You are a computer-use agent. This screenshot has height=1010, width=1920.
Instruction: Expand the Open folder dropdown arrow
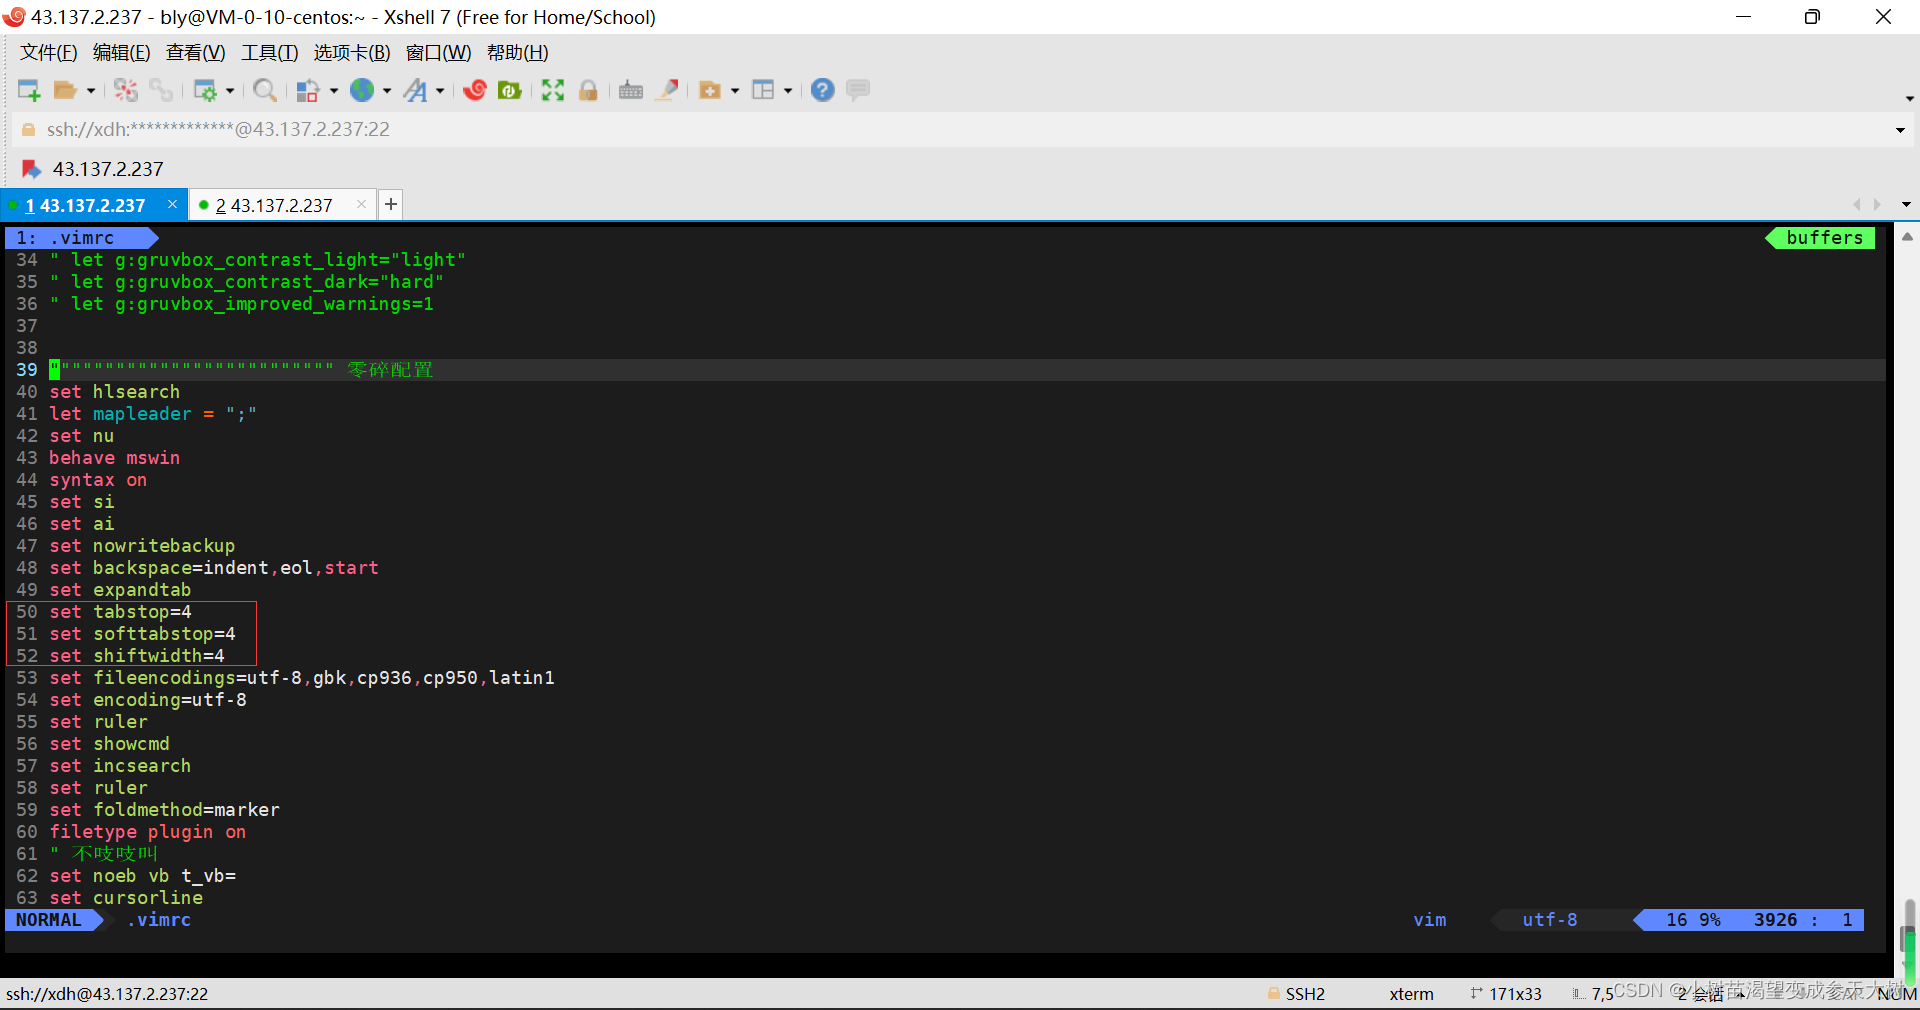click(91, 91)
